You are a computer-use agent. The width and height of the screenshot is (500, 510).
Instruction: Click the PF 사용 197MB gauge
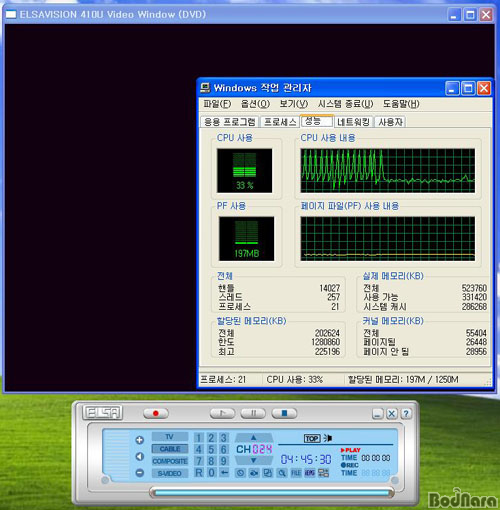coord(246,238)
